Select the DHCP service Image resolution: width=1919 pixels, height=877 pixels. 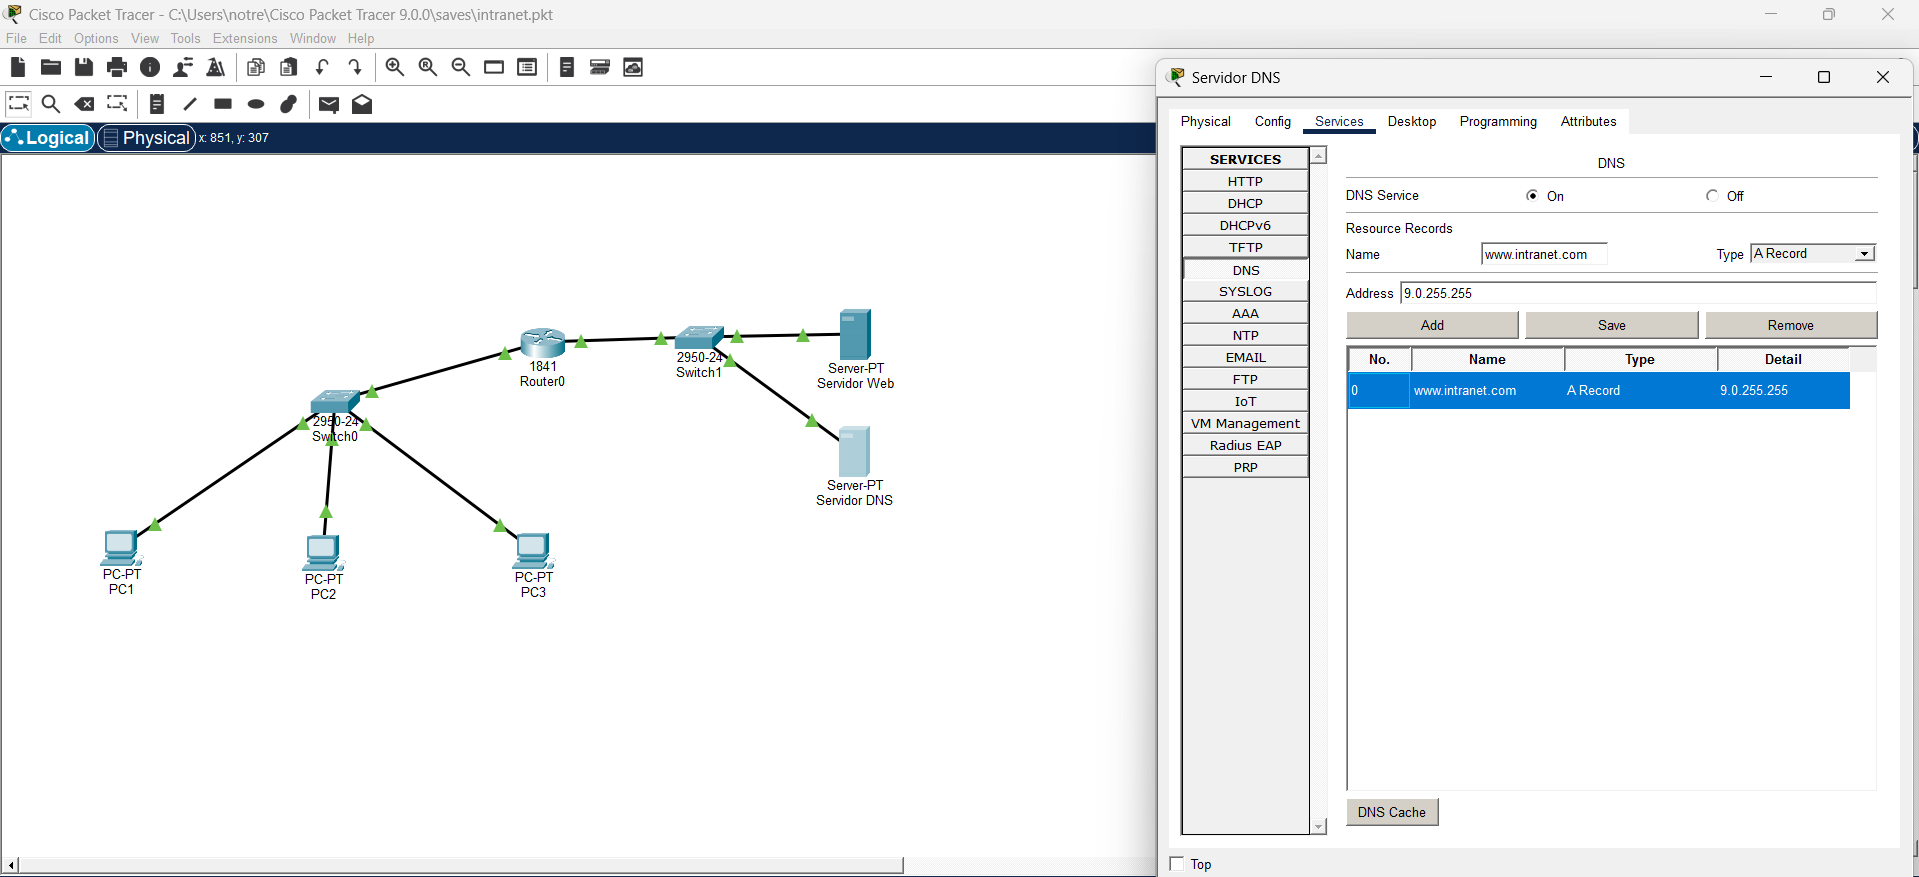[1245, 203]
